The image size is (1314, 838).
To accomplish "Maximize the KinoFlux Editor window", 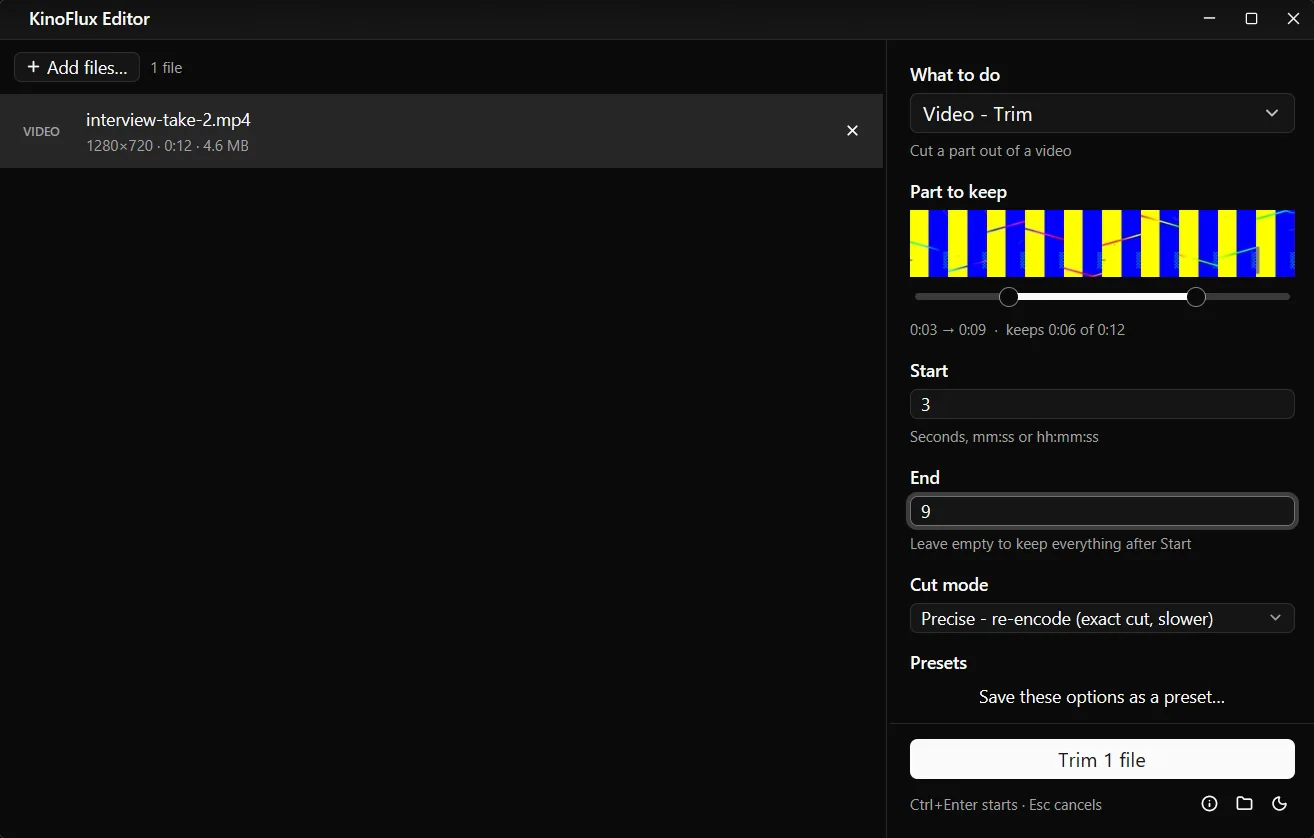I will pos(1251,19).
